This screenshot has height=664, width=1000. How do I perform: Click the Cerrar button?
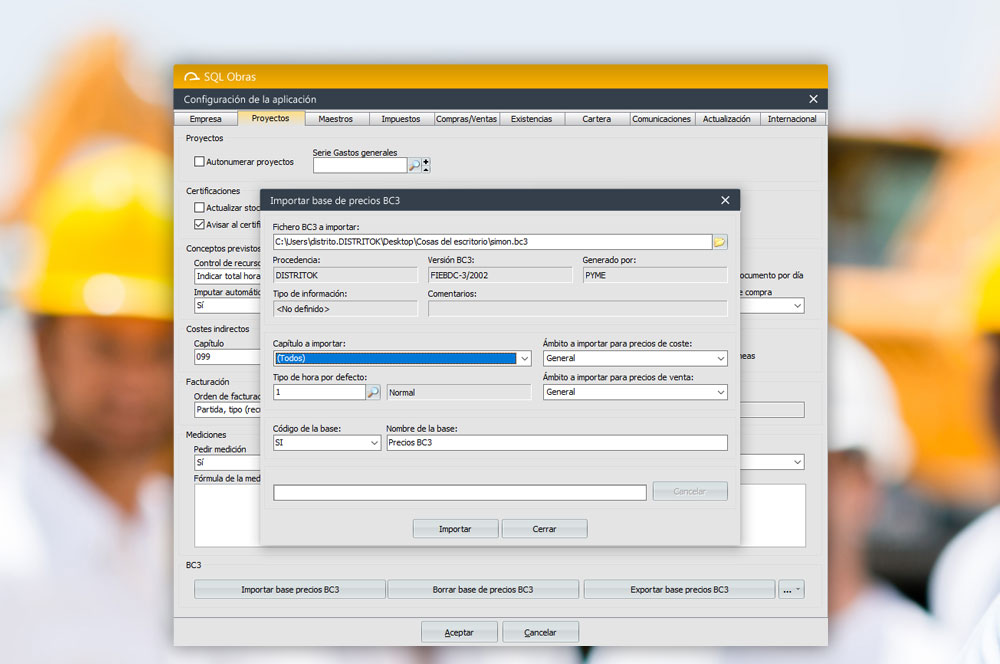tap(544, 529)
